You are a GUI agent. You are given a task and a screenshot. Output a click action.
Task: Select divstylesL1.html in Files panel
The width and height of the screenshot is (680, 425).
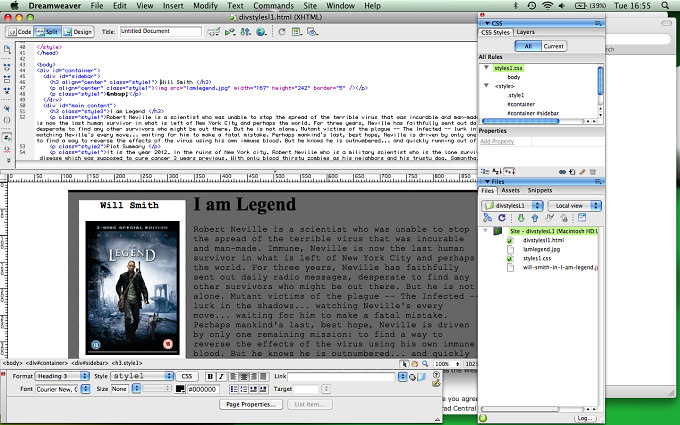pyautogui.click(x=543, y=240)
